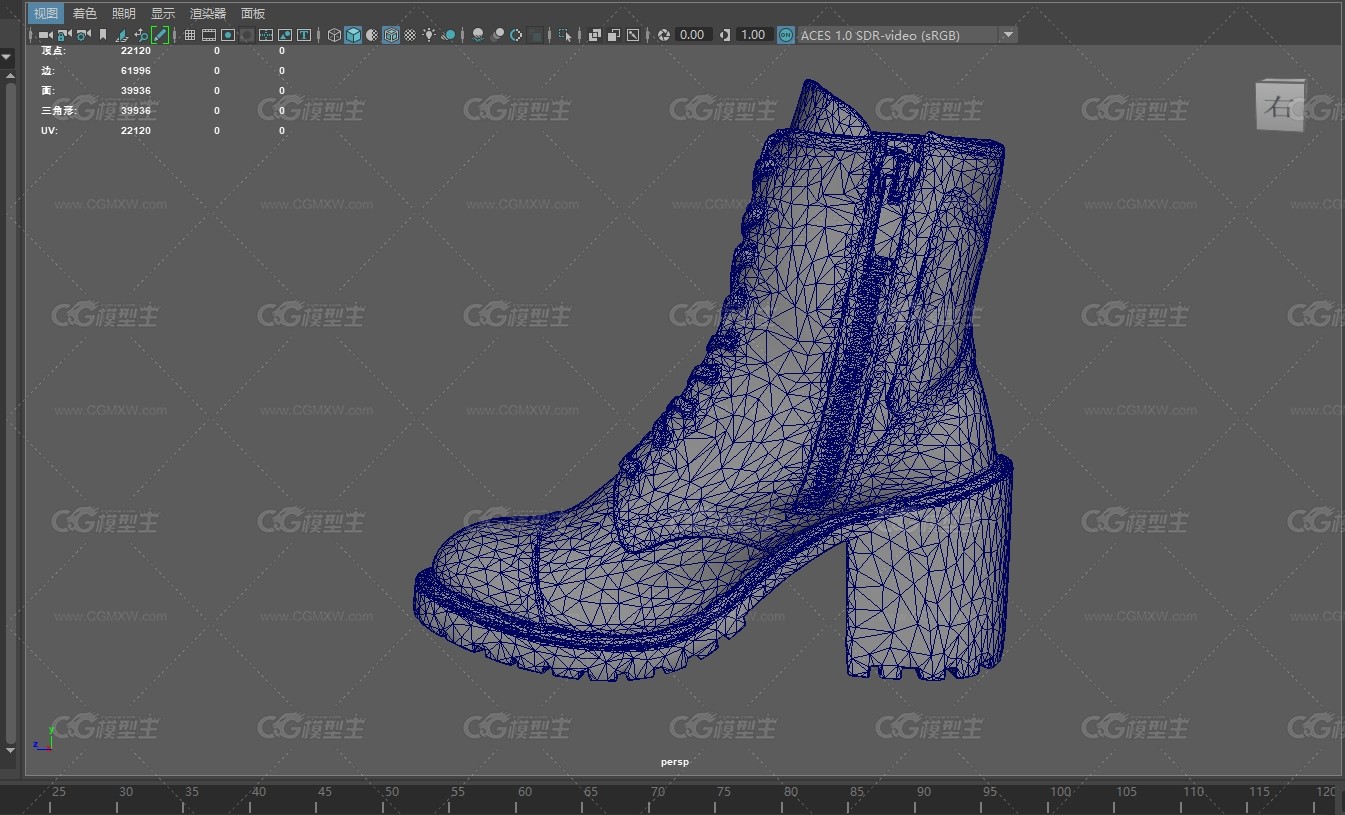The image size is (1345, 815).
Task: Click the Safe Action icon
Action: pos(285,35)
